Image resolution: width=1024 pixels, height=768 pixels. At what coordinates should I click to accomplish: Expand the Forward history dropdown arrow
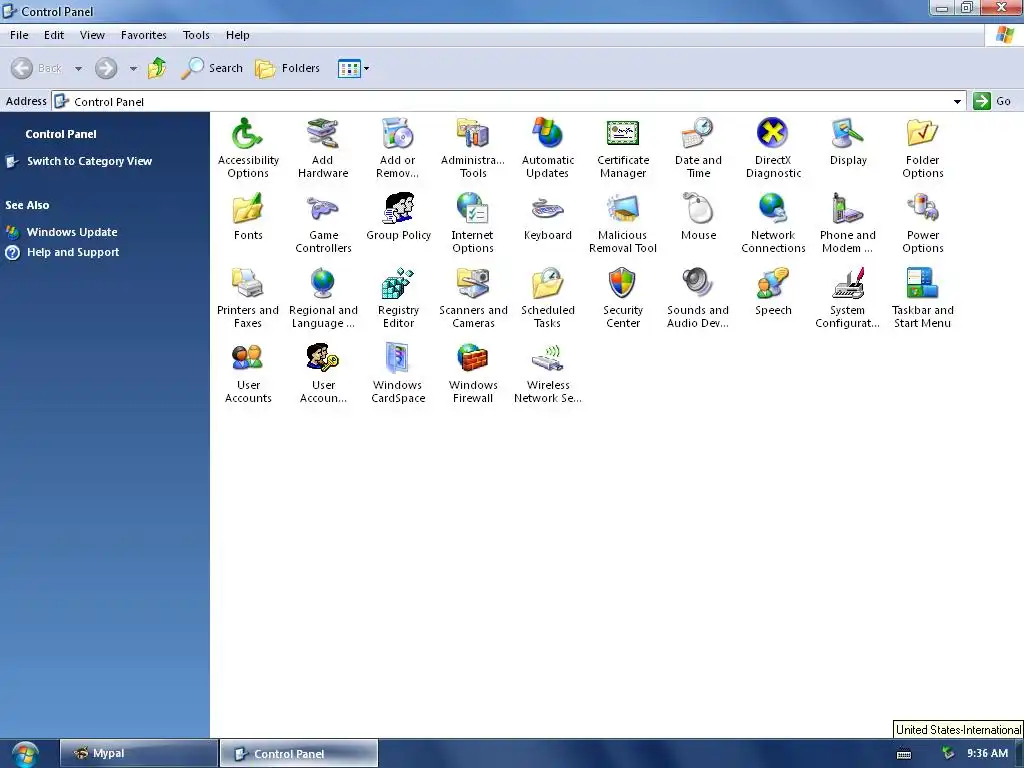coord(133,69)
